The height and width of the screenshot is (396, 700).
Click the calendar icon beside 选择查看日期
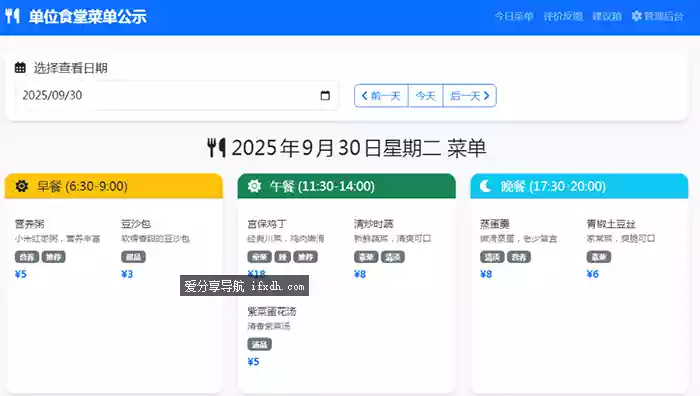(20, 68)
